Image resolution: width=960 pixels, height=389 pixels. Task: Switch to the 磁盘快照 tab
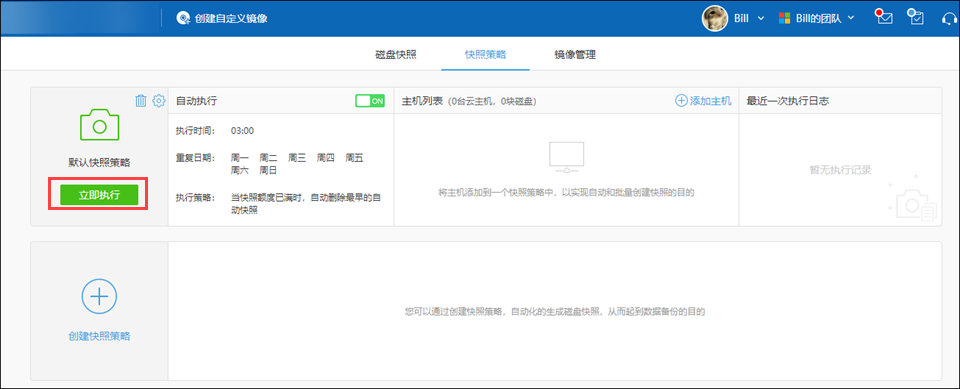point(396,55)
